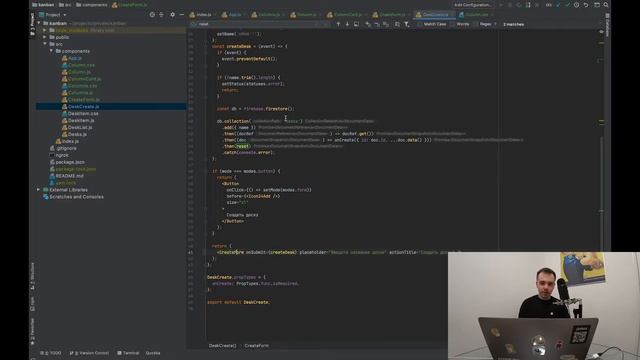Select DeskList.js in the project tree
The width and height of the screenshot is (640, 360).
pos(80,127)
